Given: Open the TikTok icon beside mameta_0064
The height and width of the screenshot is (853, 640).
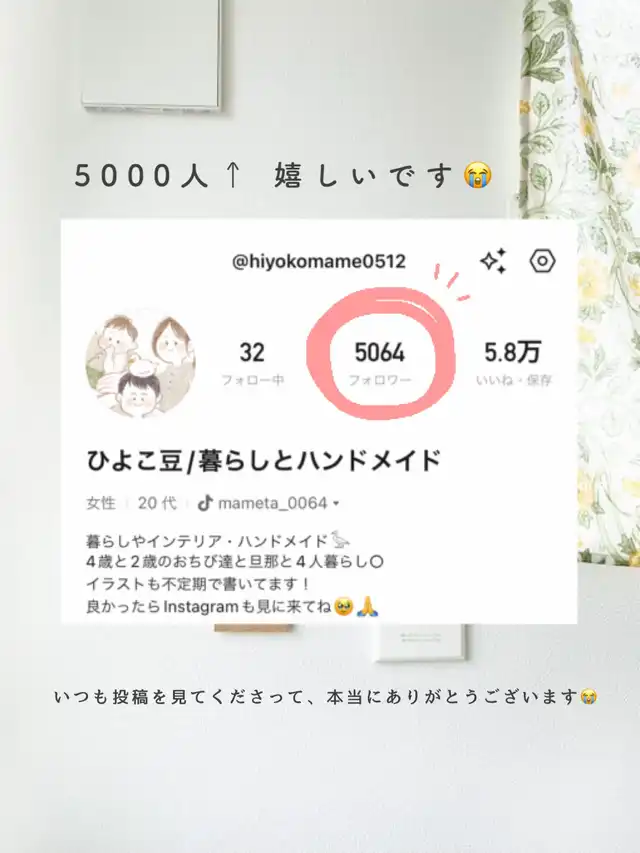Looking at the screenshot, I should [205, 503].
